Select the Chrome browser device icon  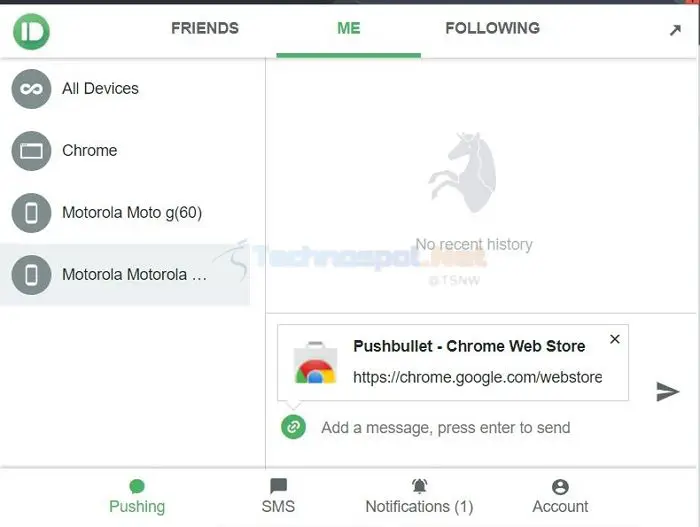tap(31, 151)
